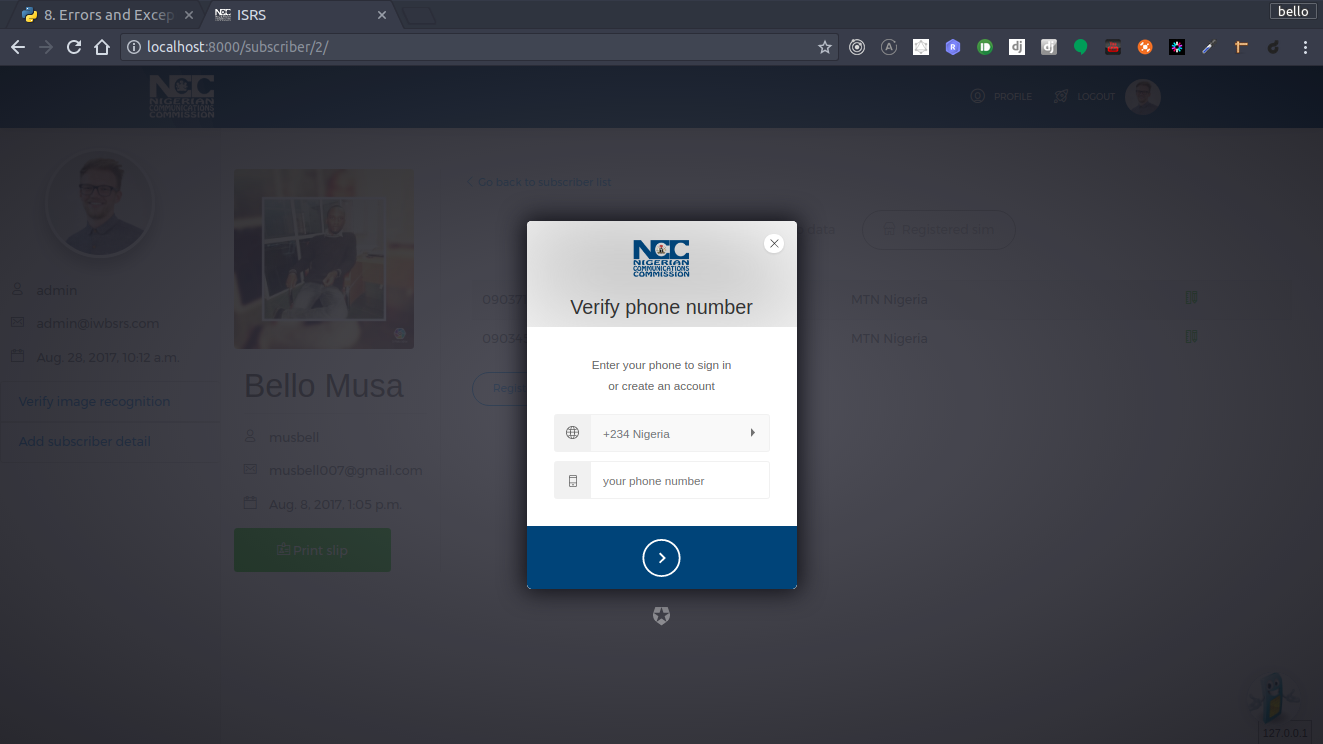Open the Chrome three-dot menu
The width and height of the screenshot is (1323, 744).
coord(1306,47)
